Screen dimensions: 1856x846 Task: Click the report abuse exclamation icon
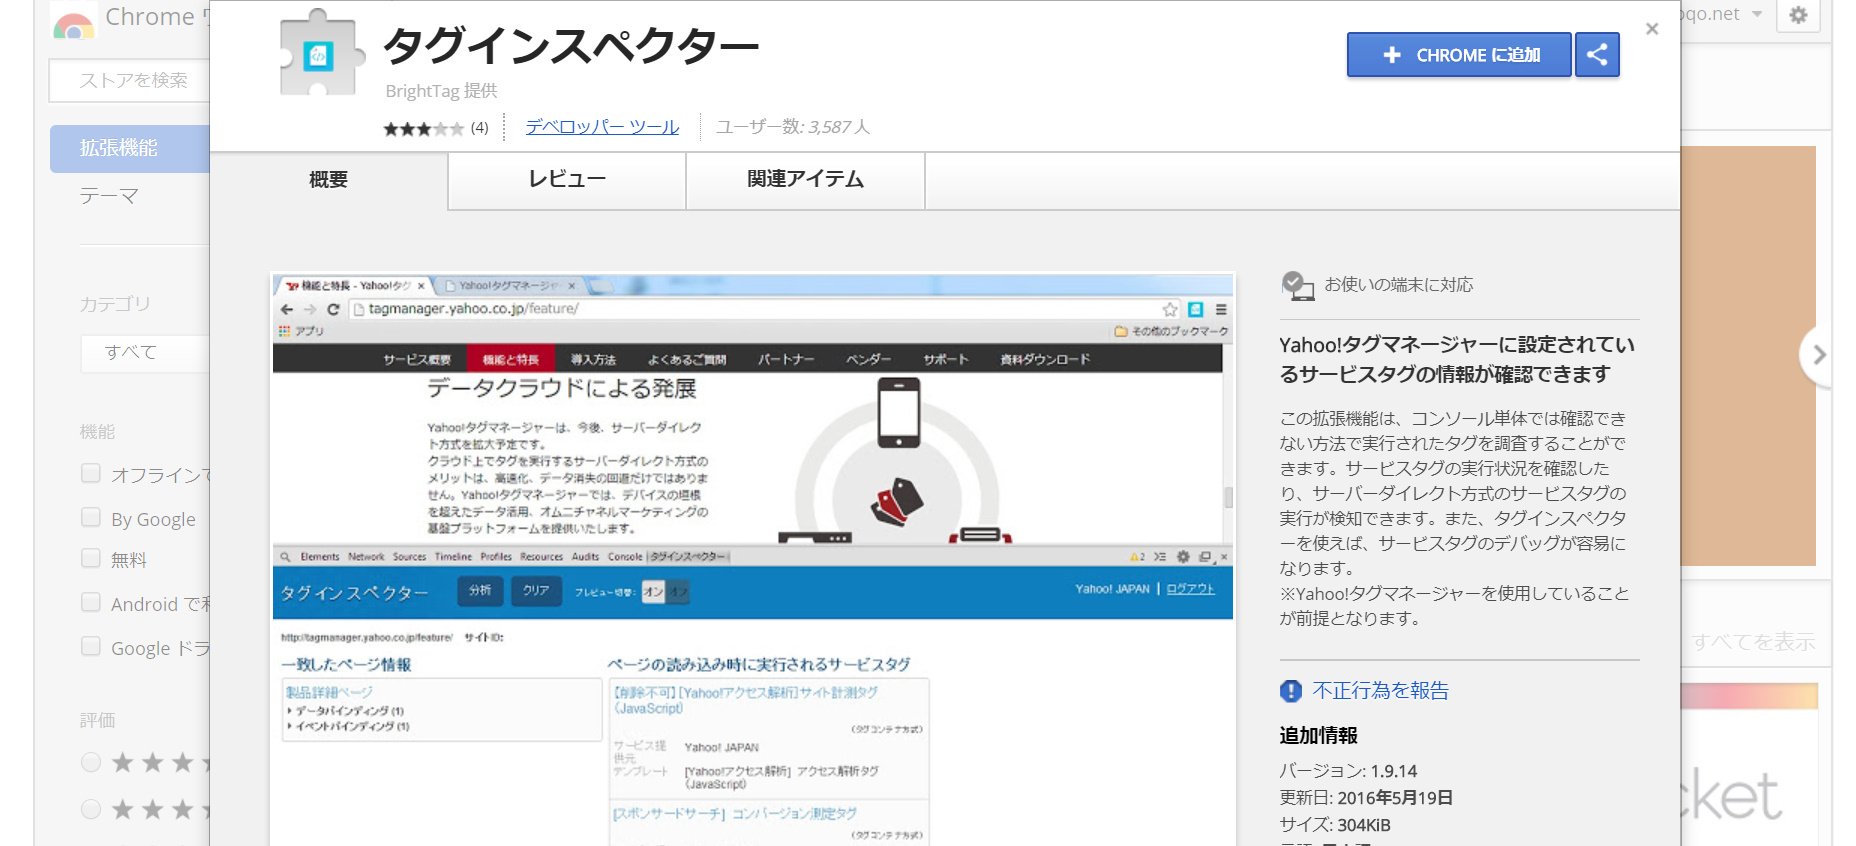[x=1291, y=691]
